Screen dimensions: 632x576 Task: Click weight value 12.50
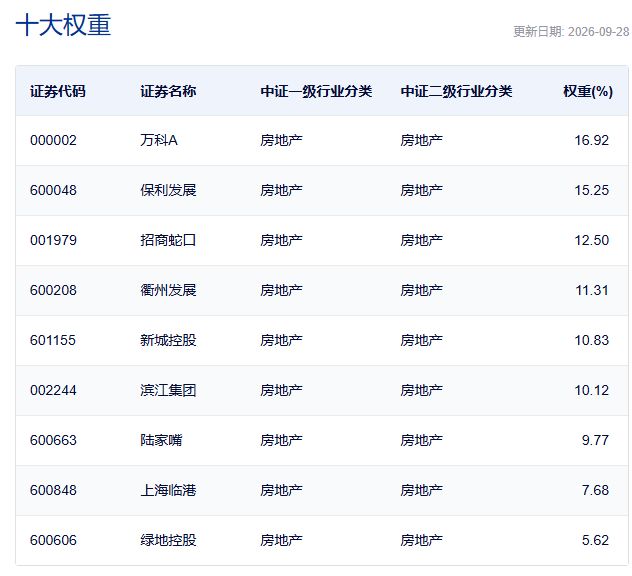[591, 240]
